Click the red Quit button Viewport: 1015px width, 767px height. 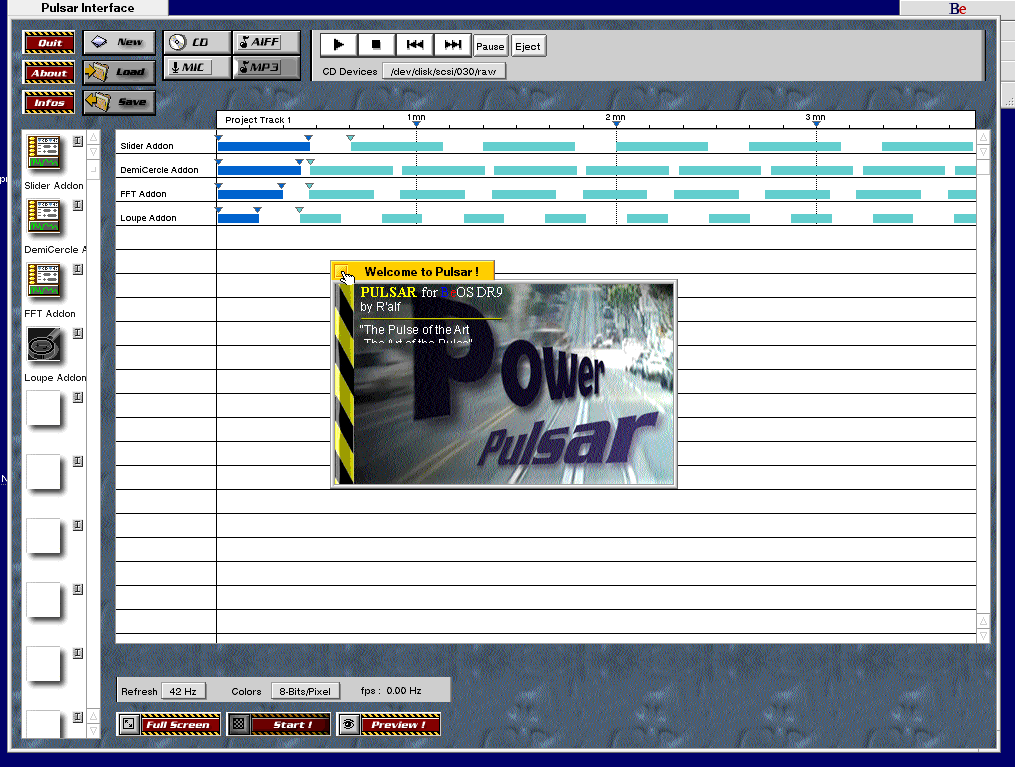[x=49, y=43]
